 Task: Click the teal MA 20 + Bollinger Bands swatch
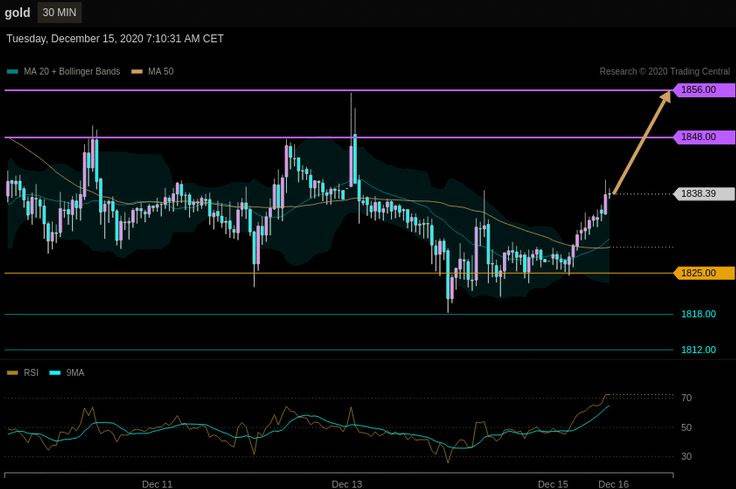click(13, 72)
